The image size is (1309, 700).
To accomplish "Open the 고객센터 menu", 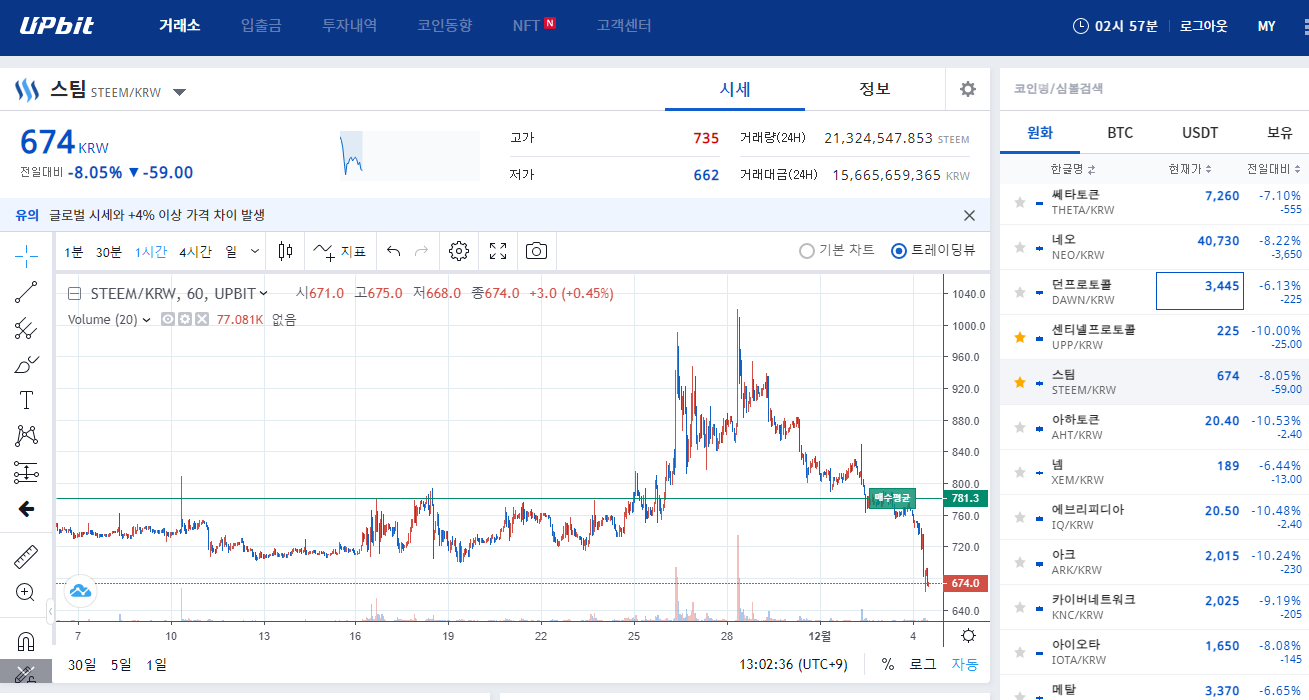I will click(624, 26).
